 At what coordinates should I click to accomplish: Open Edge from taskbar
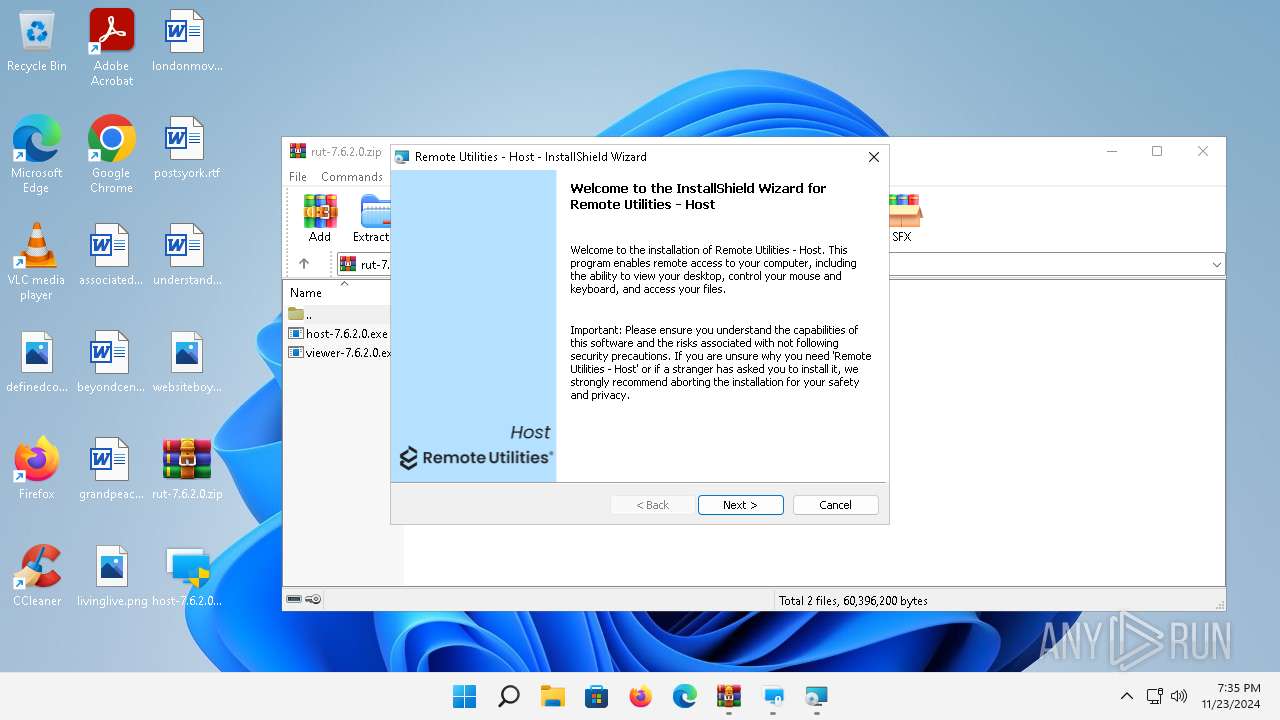click(x=685, y=696)
